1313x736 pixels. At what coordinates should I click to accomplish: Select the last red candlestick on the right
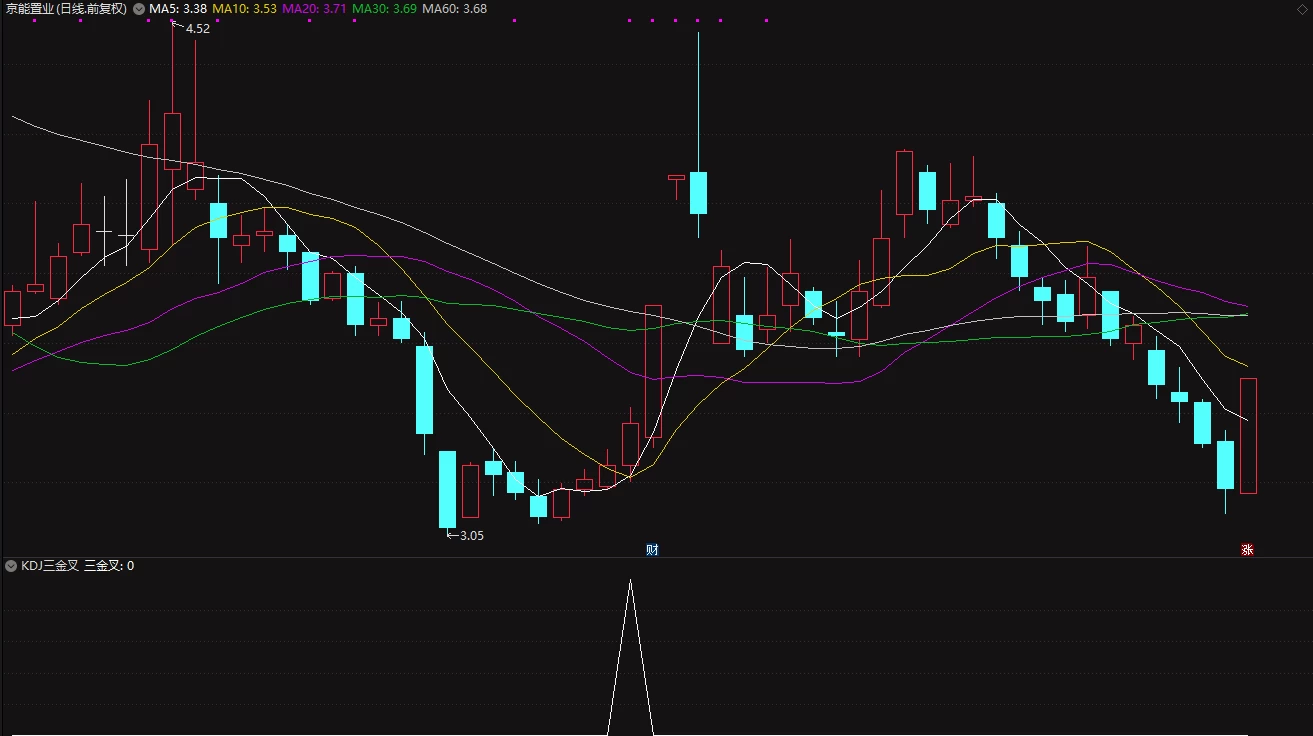pyautogui.click(x=1248, y=436)
